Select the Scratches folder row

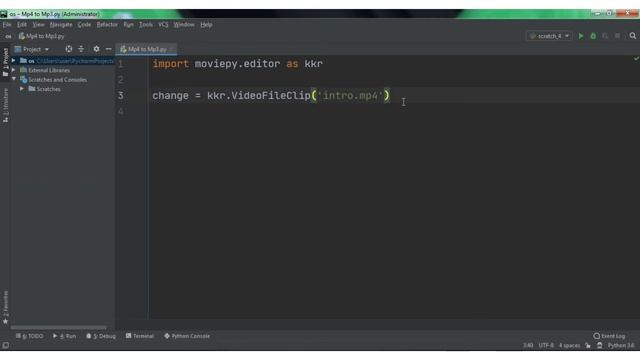(x=49, y=89)
